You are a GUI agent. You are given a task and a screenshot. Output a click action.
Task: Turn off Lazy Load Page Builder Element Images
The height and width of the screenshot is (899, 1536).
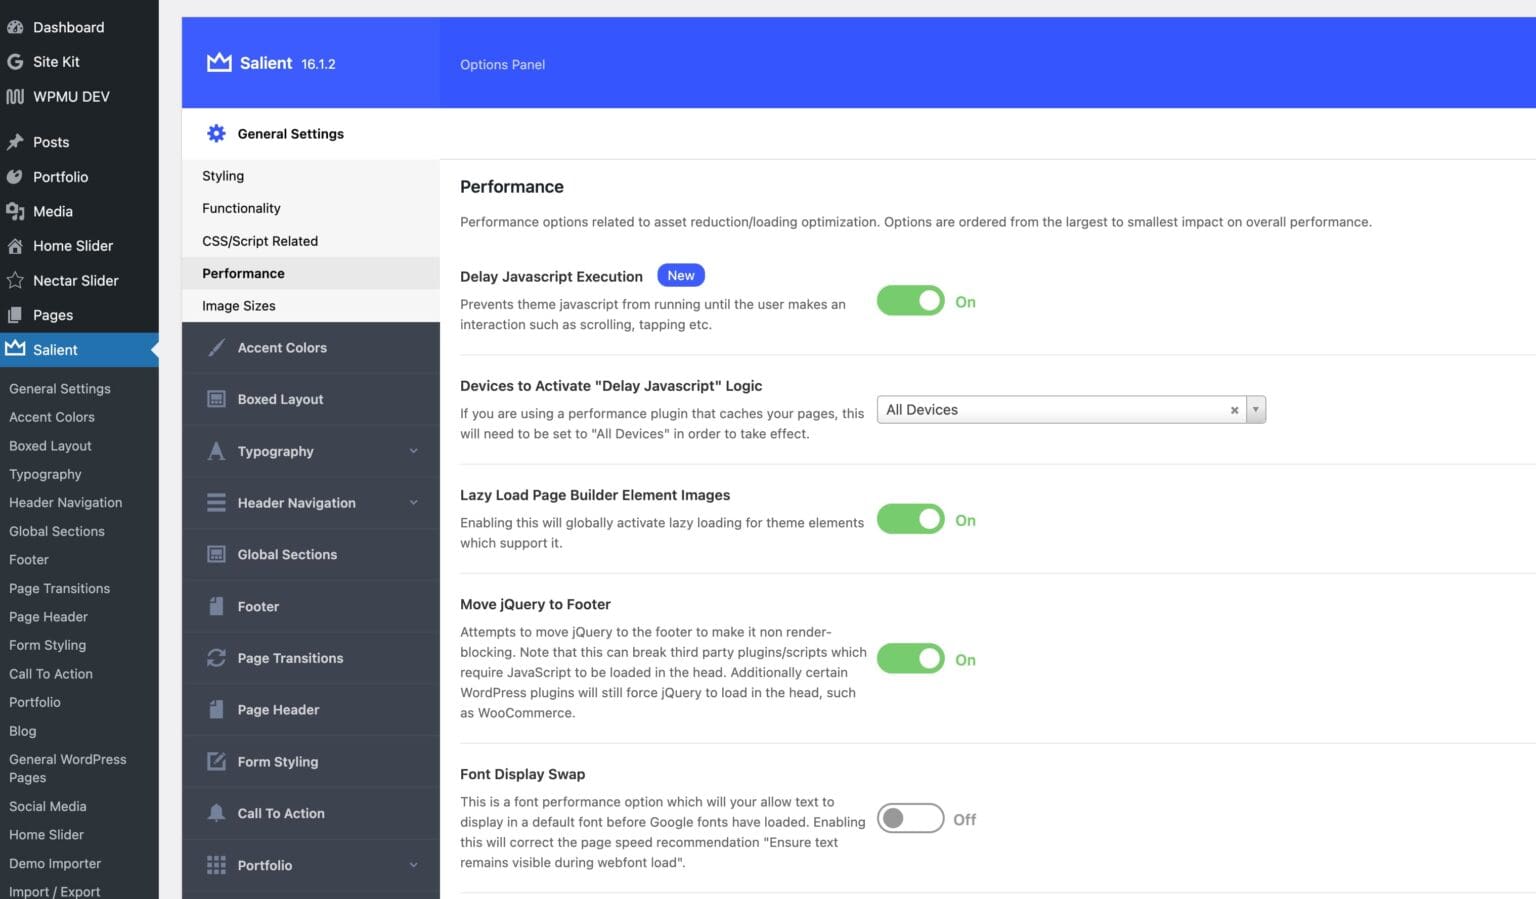[x=910, y=519]
